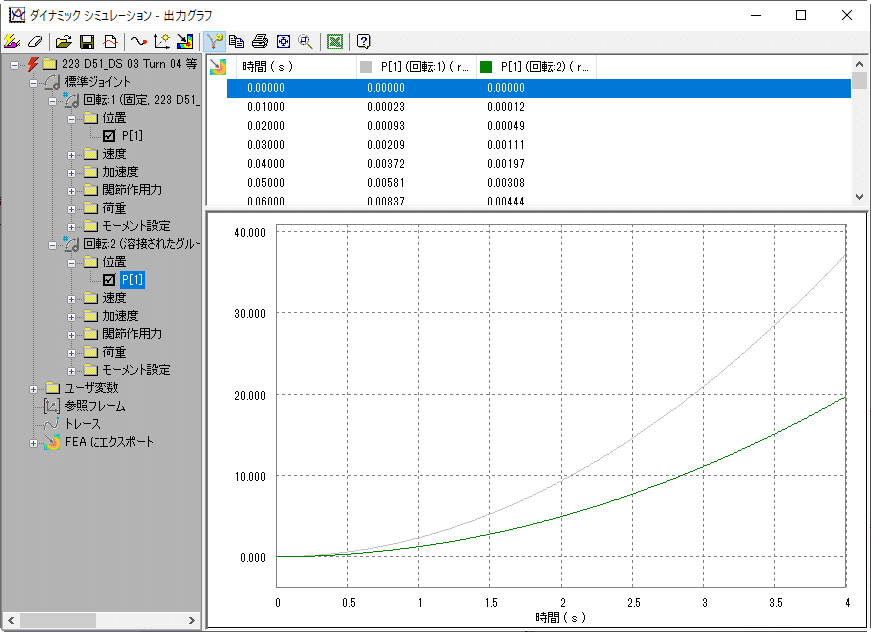The width and height of the screenshot is (871, 632).
Task: Collapse the root 223 D51_DS tree node
Action: 14,65
